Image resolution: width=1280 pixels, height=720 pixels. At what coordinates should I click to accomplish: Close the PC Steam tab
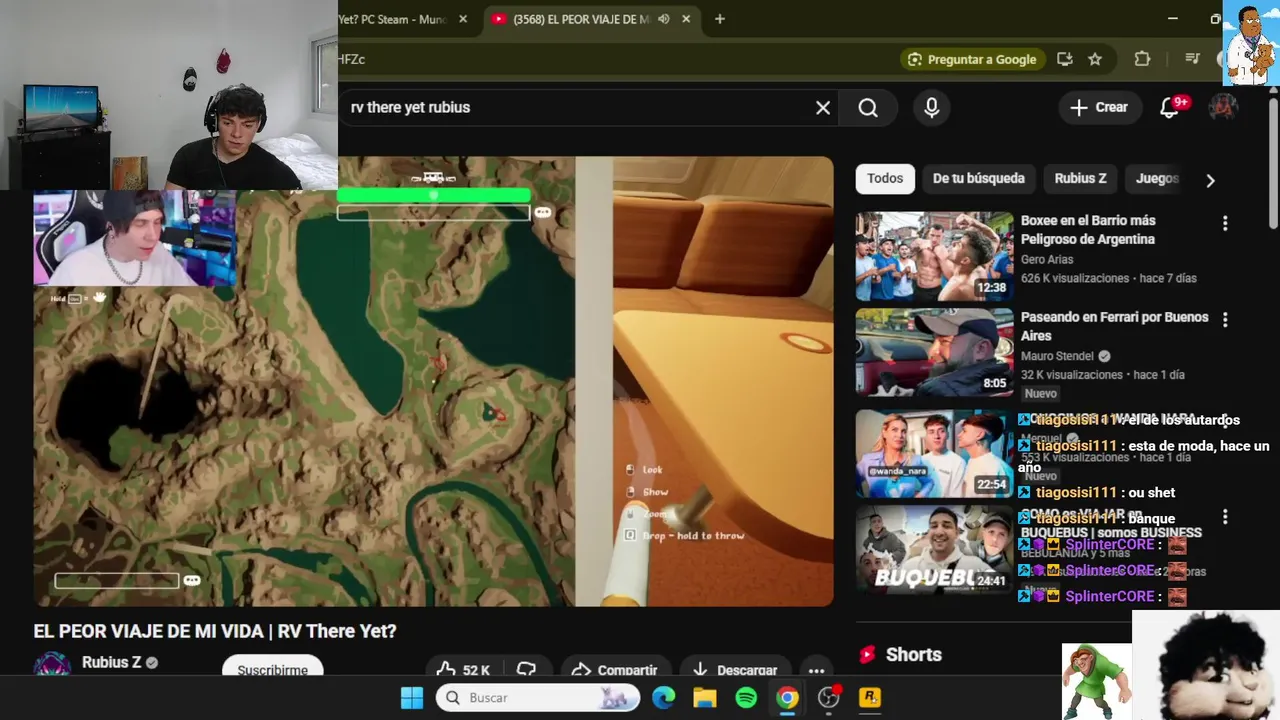463,19
